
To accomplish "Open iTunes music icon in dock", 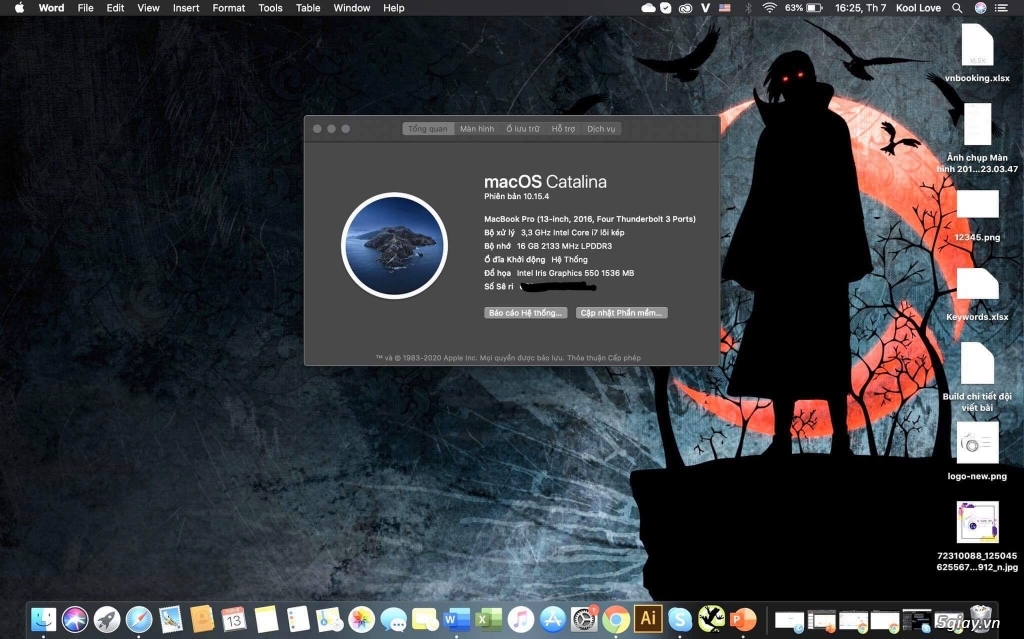I will pyautogui.click(x=520, y=619).
